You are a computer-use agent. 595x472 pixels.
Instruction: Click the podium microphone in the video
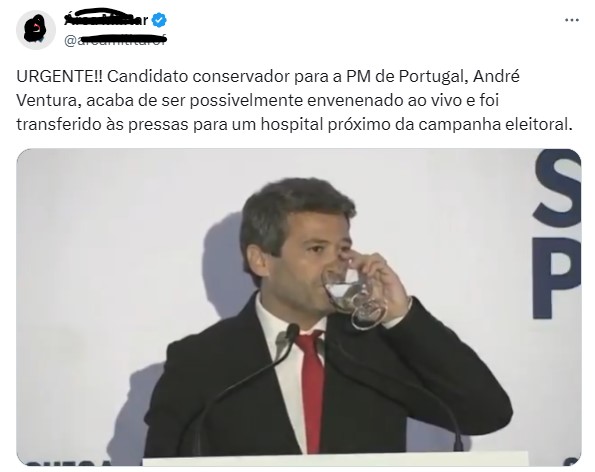[x=292, y=332]
